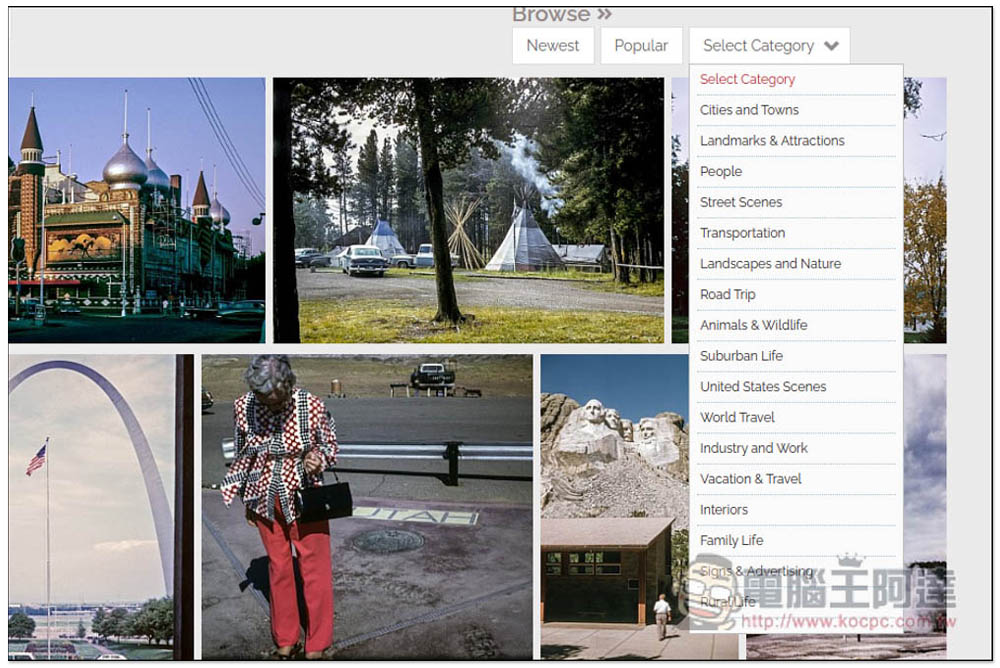
Task: Pick Road Trip from category list
Action: 728,295
